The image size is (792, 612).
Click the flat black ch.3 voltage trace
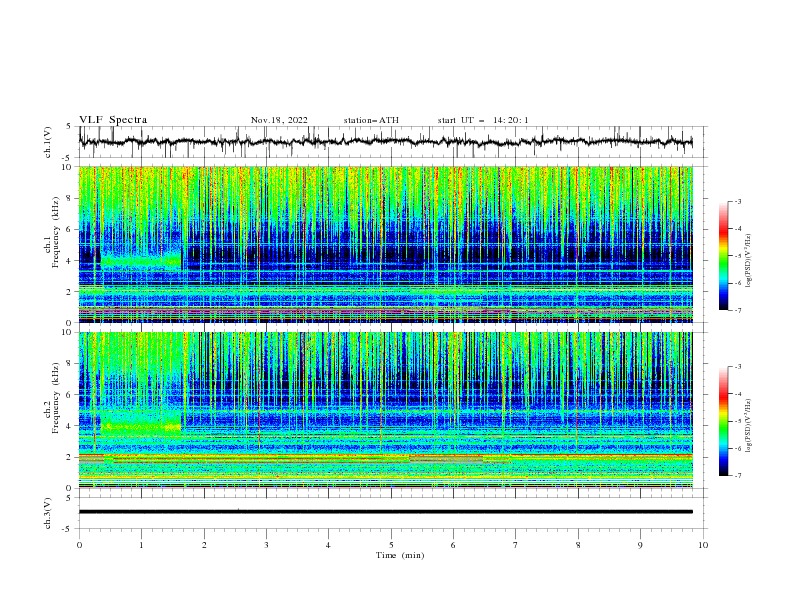click(x=385, y=512)
